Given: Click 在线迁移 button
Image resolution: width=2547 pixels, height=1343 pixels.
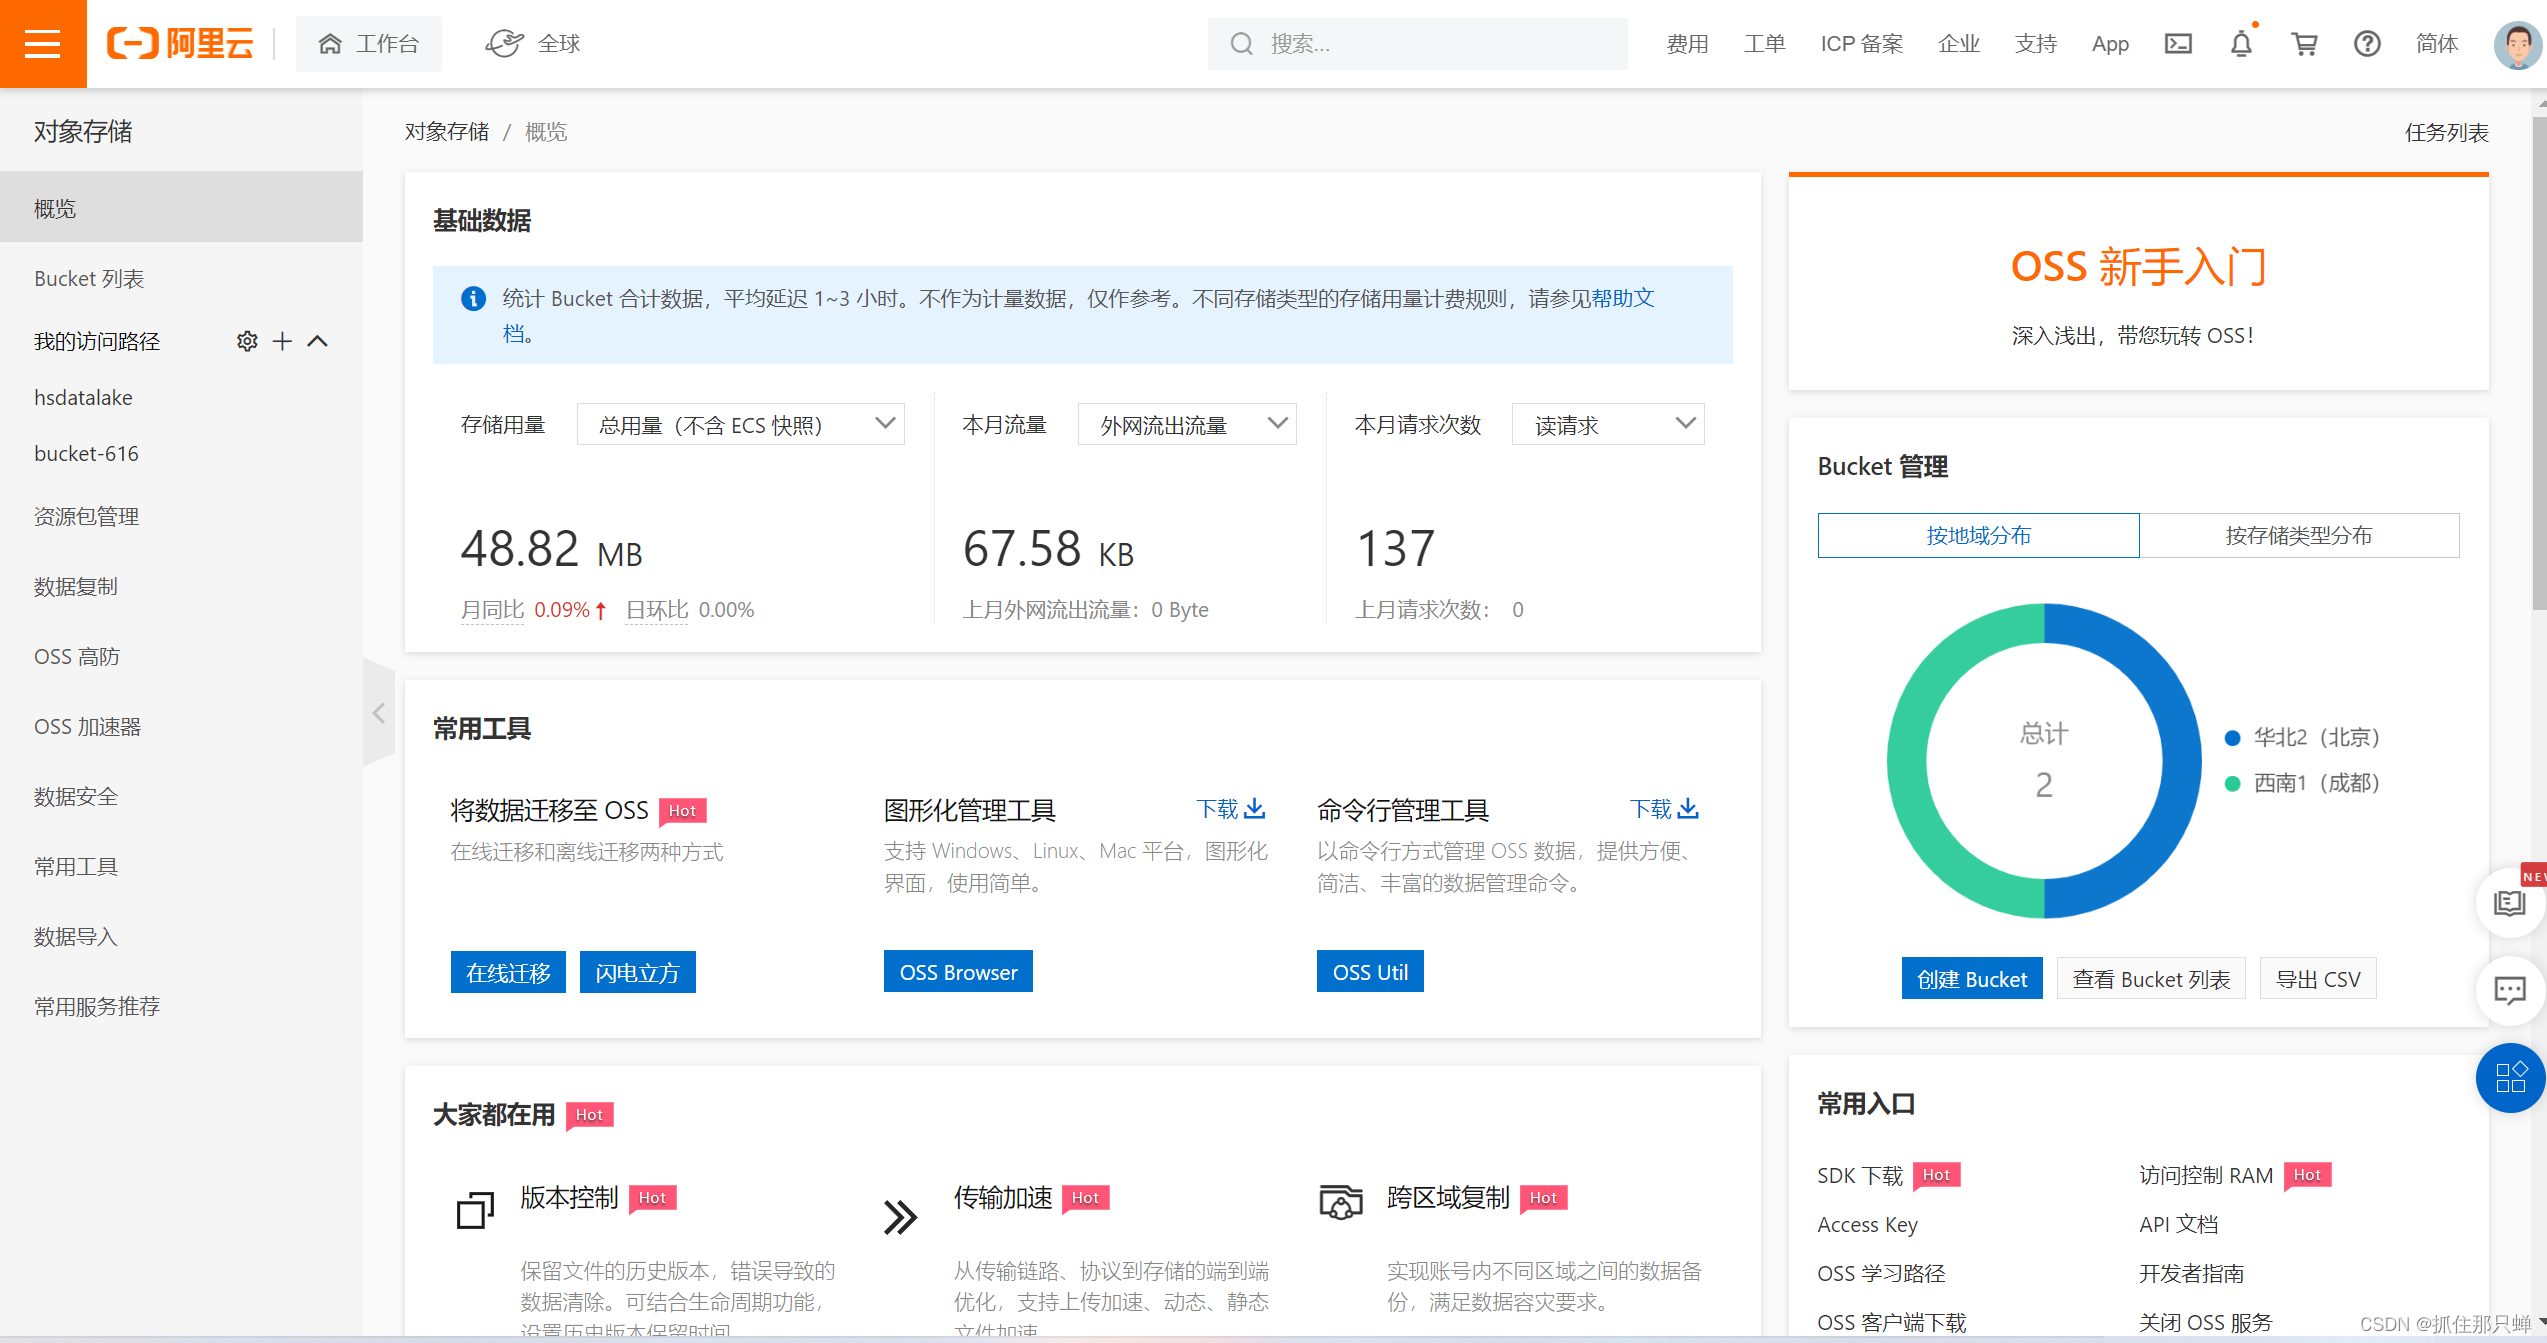Looking at the screenshot, I should coord(508,972).
